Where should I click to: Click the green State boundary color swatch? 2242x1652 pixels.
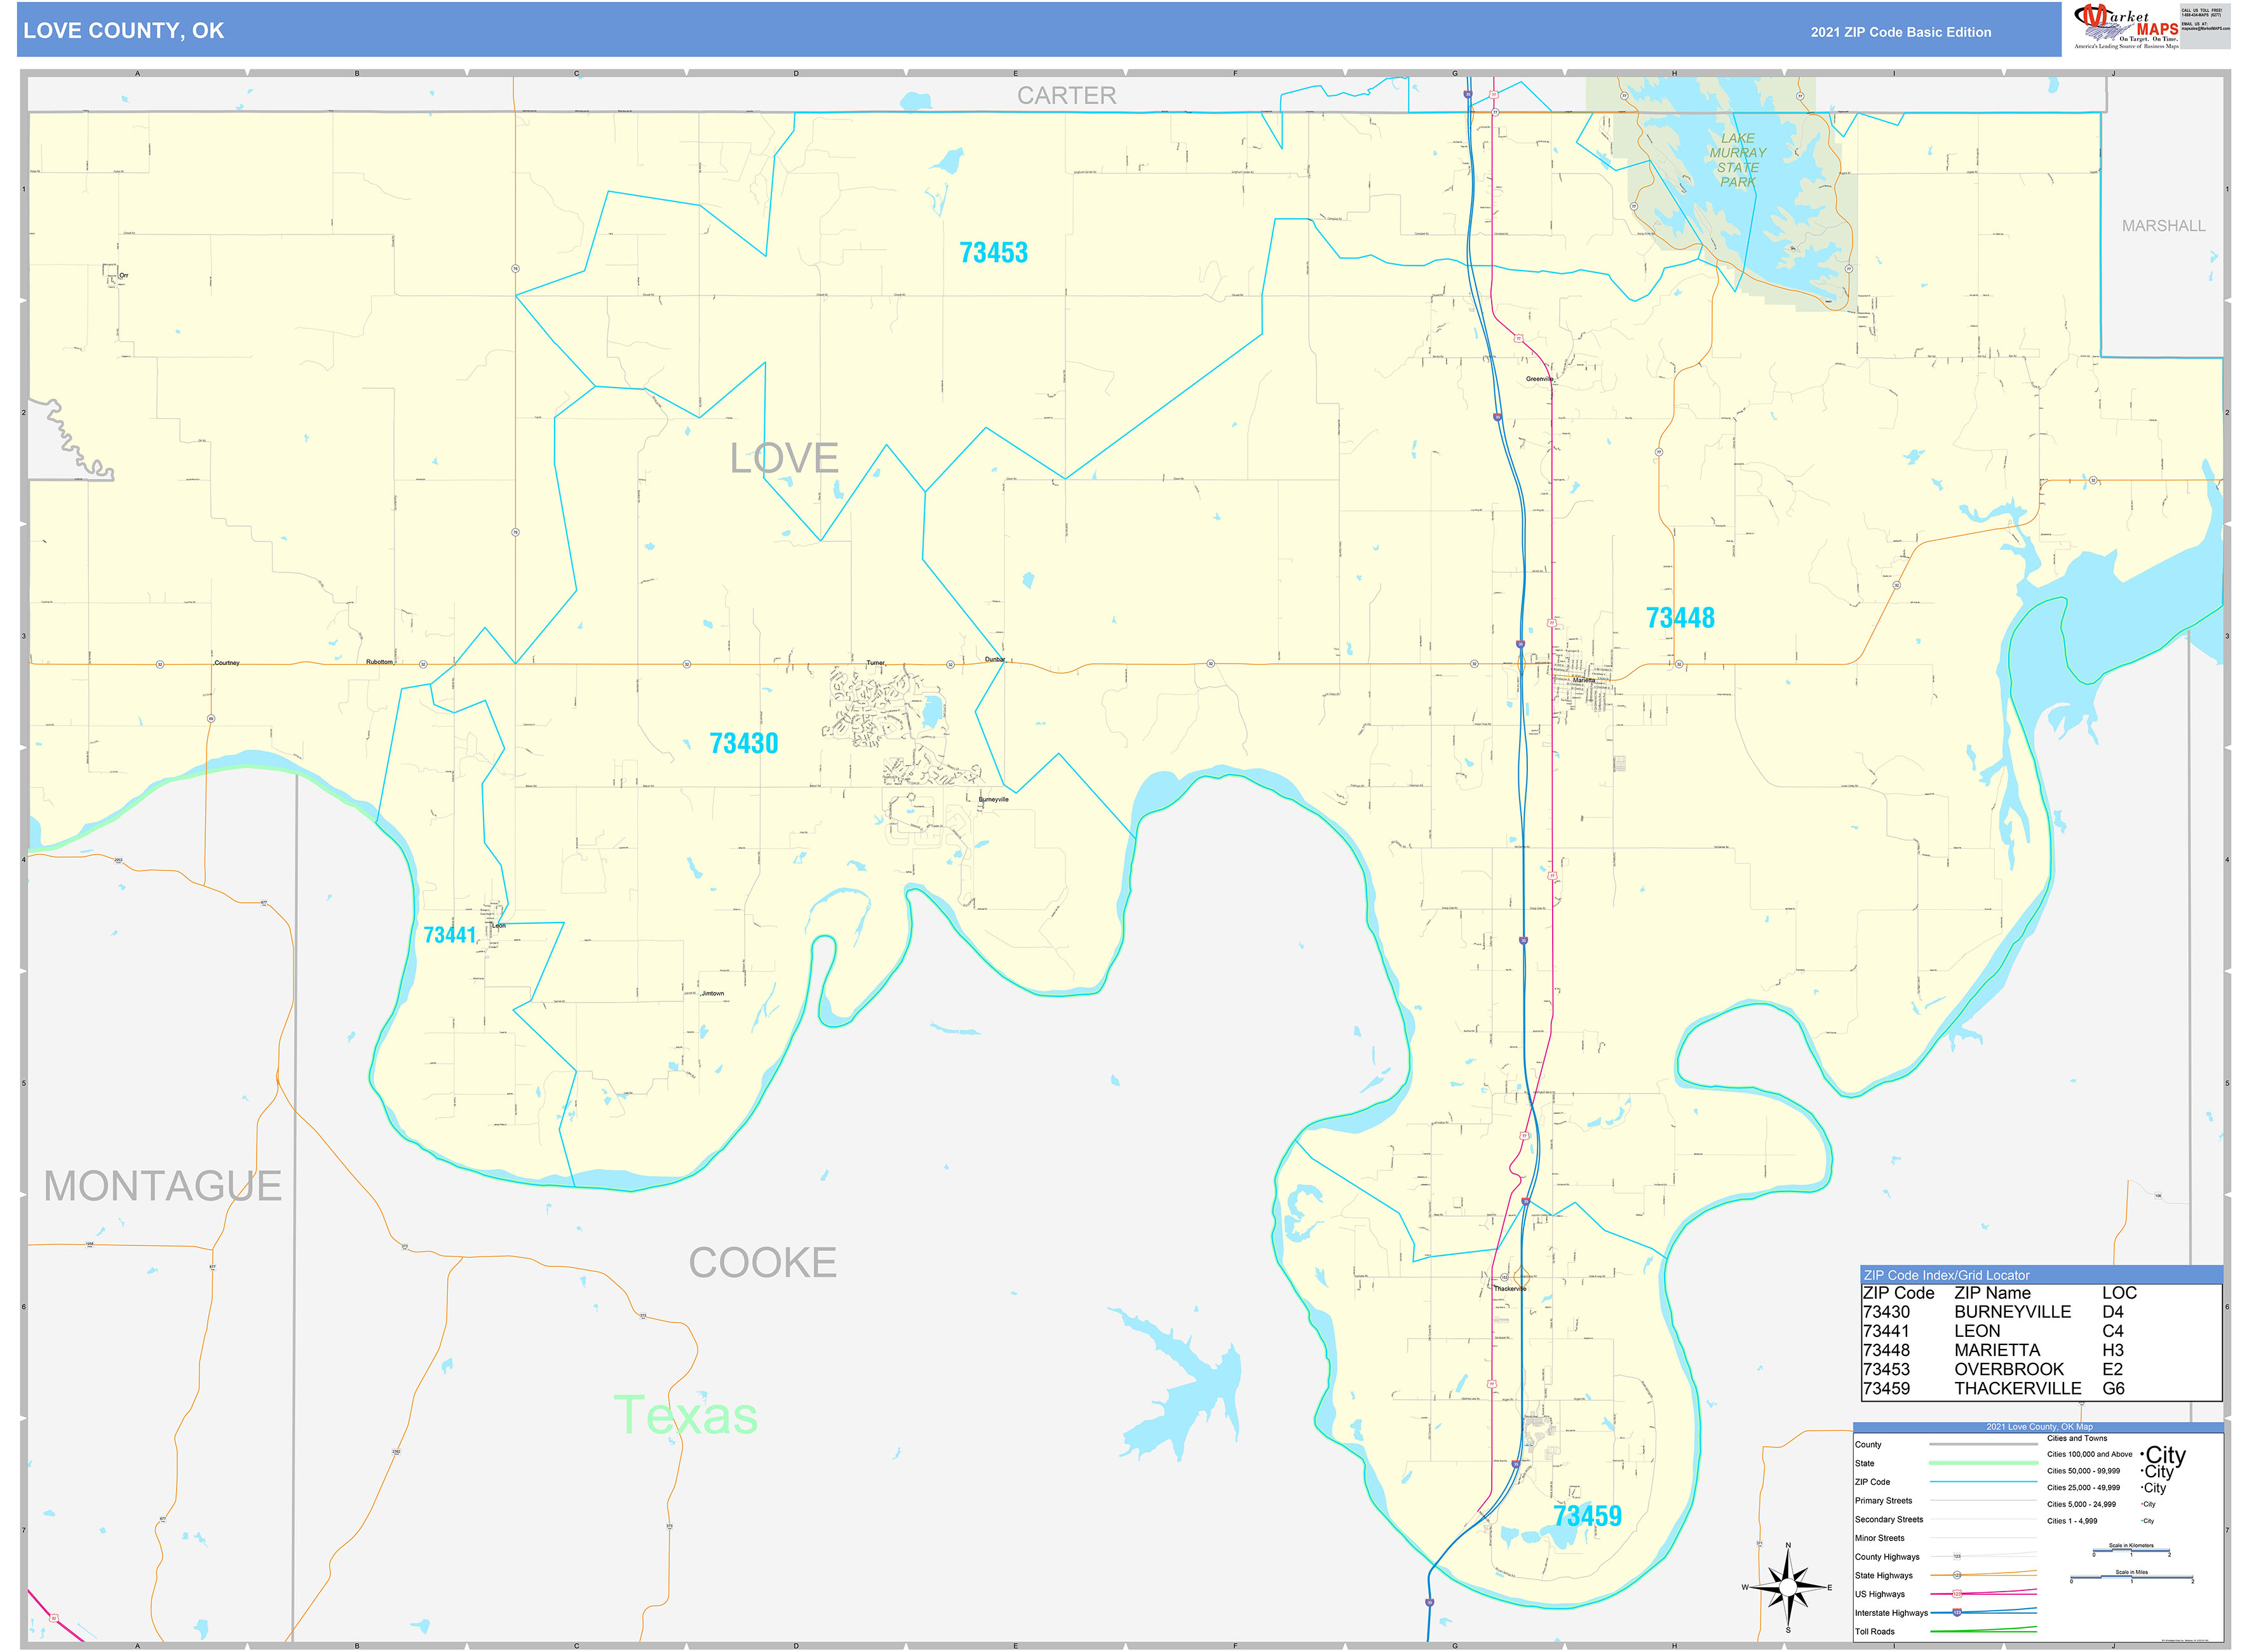tap(1984, 1462)
